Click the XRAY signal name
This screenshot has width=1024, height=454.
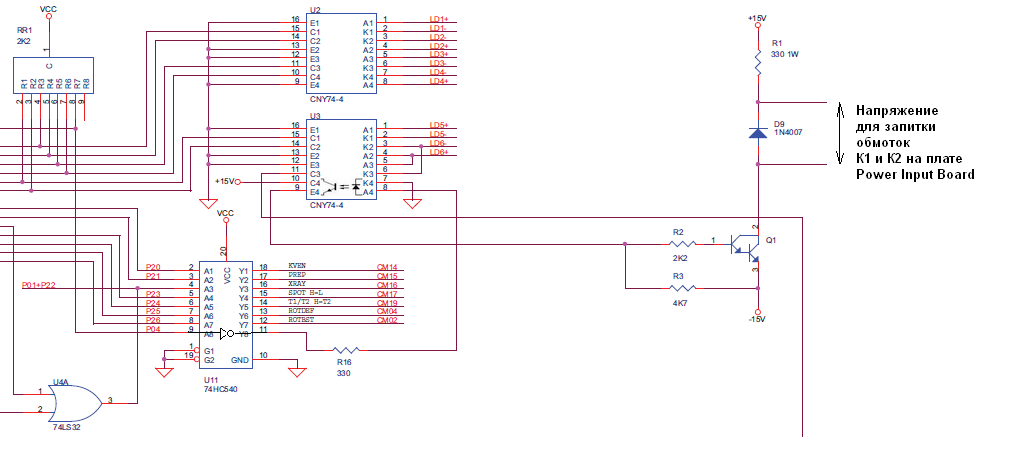(x=298, y=284)
